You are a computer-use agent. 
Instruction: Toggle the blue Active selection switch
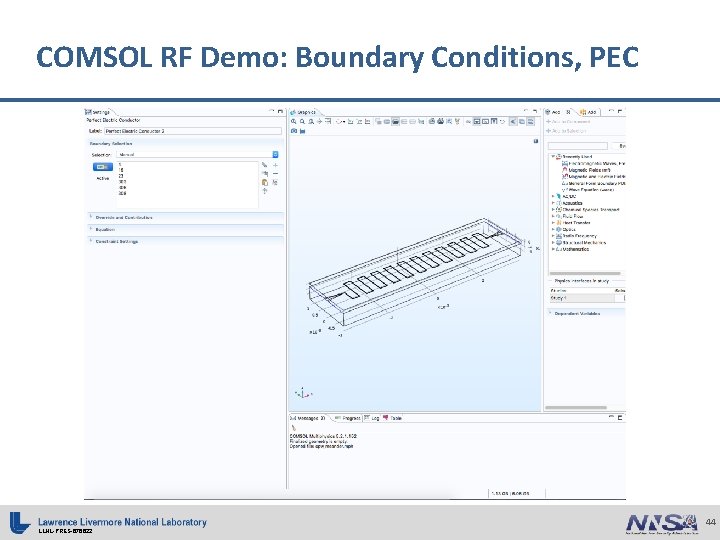pyautogui.click(x=103, y=167)
